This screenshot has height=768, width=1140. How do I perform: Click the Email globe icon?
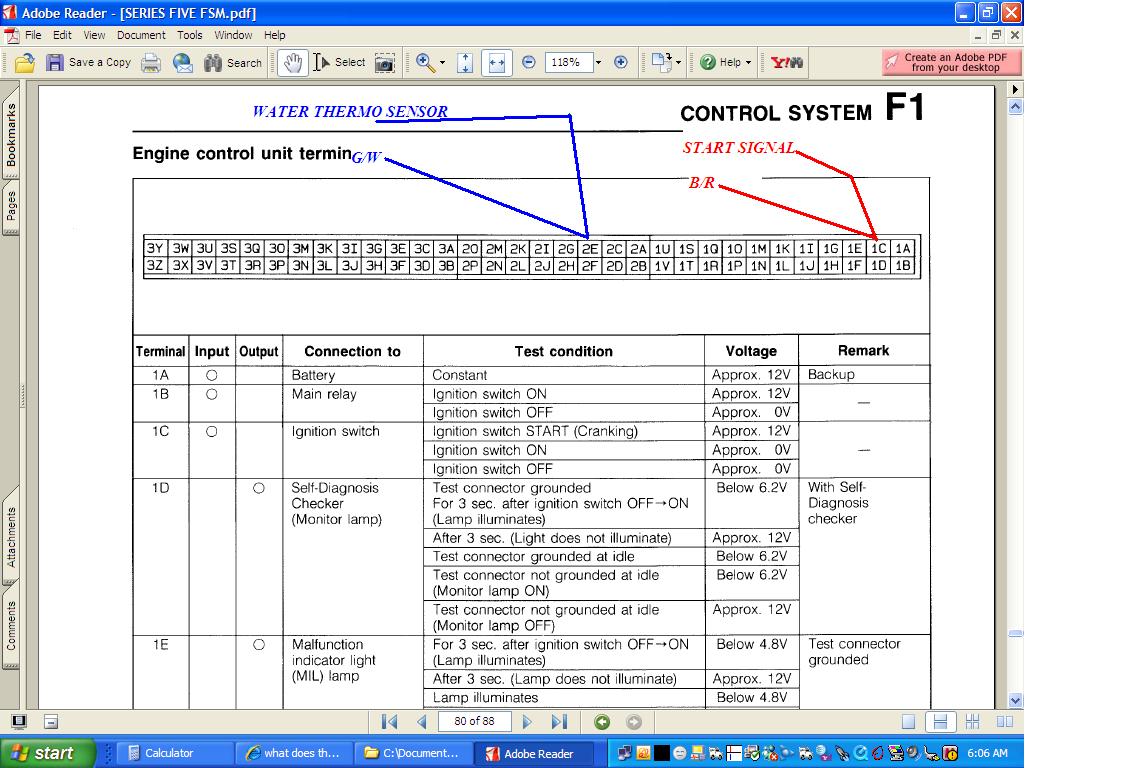pos(183,63)
